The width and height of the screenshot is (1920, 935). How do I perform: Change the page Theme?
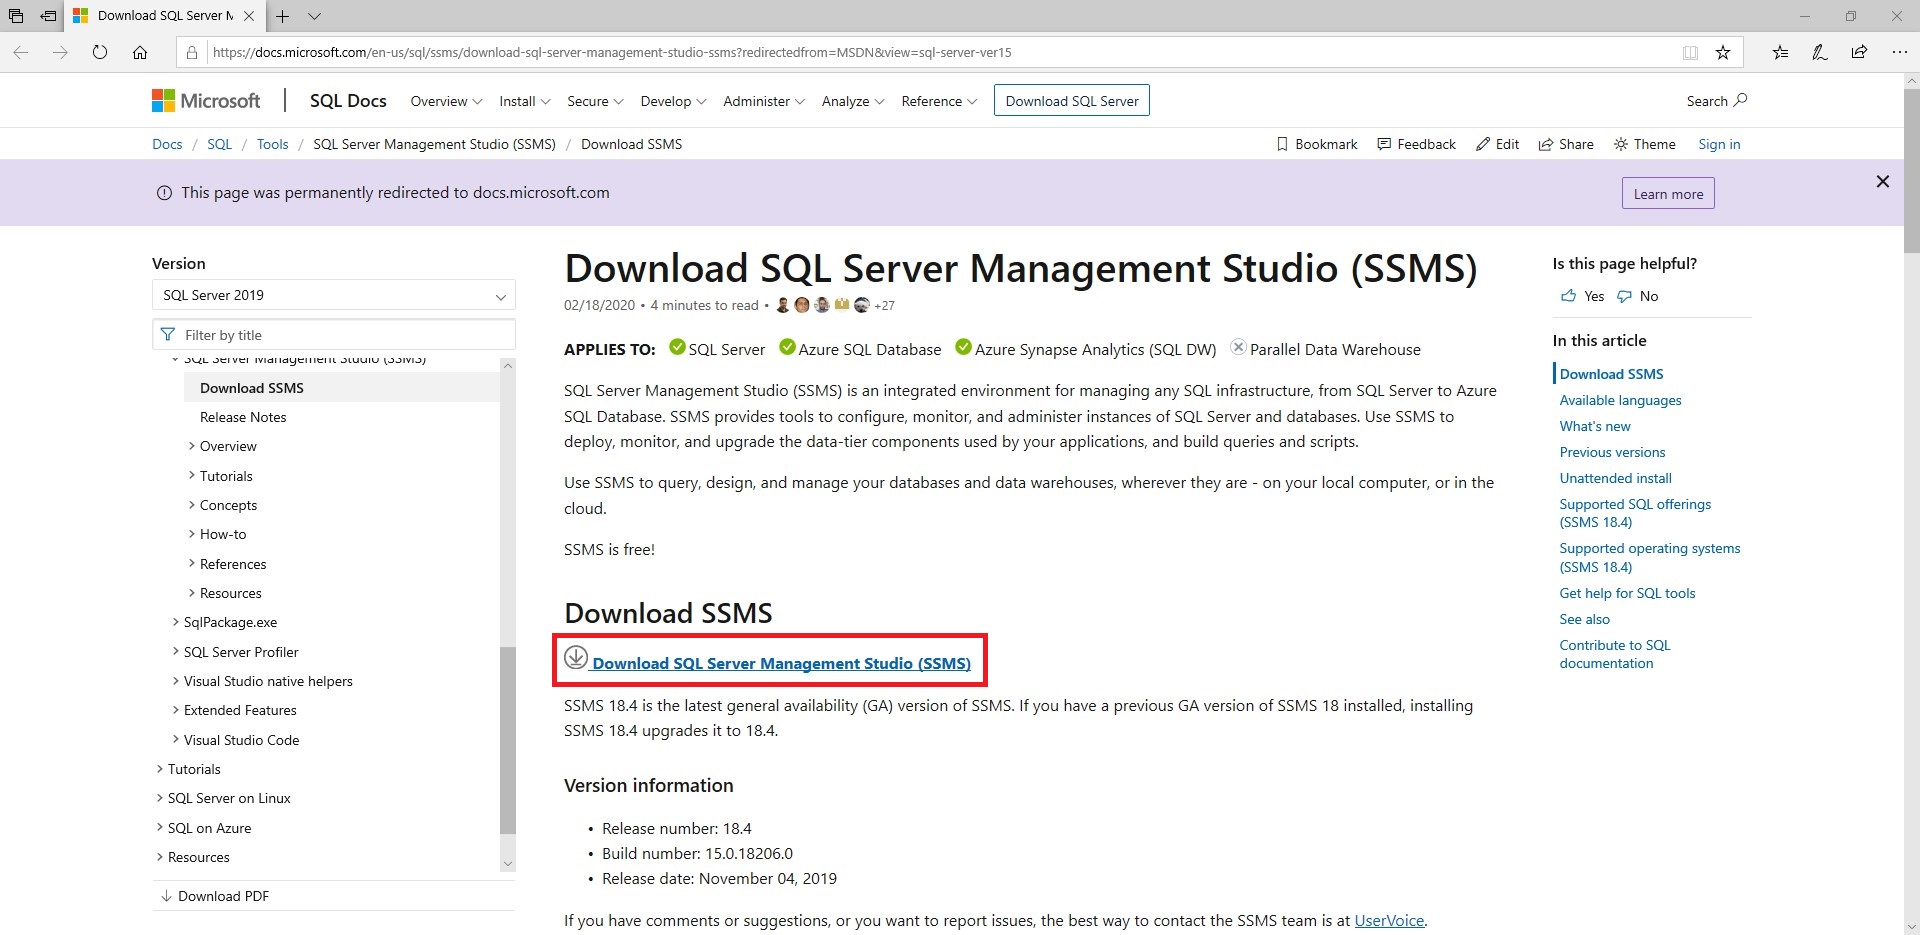point(1644,143)
